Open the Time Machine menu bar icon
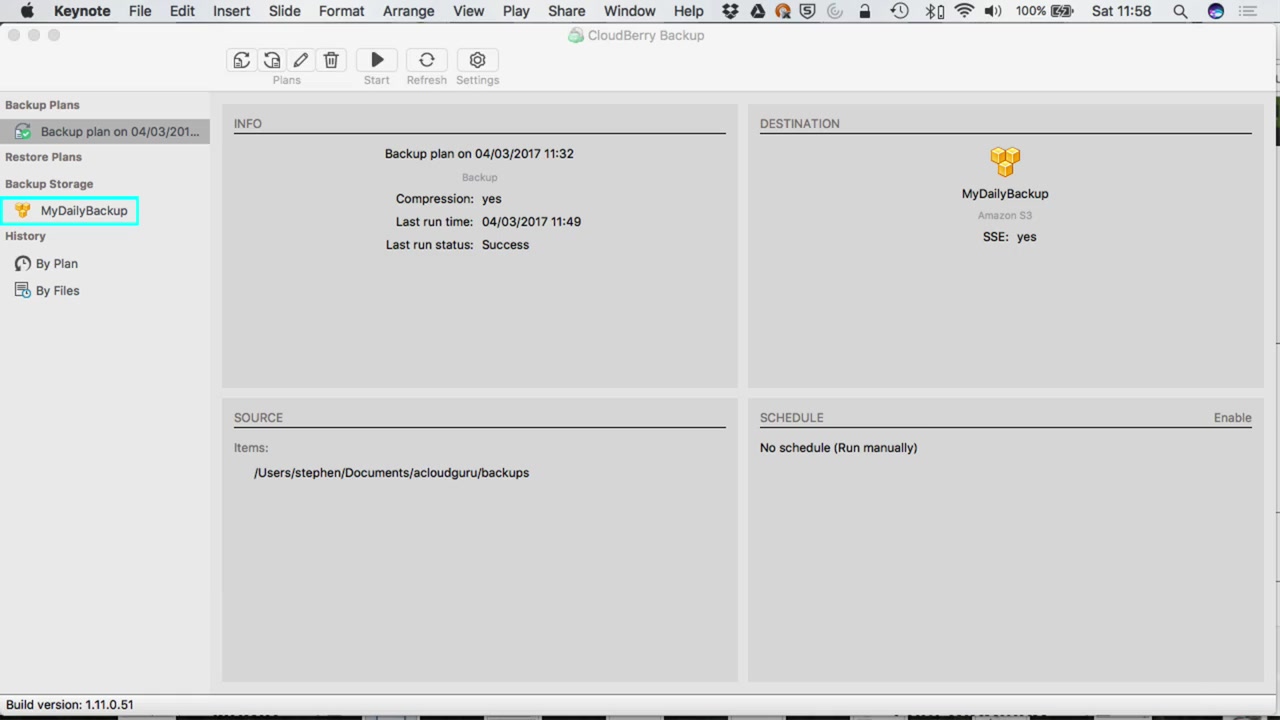This screenshot has width=1280, height=720. [899, 11]
